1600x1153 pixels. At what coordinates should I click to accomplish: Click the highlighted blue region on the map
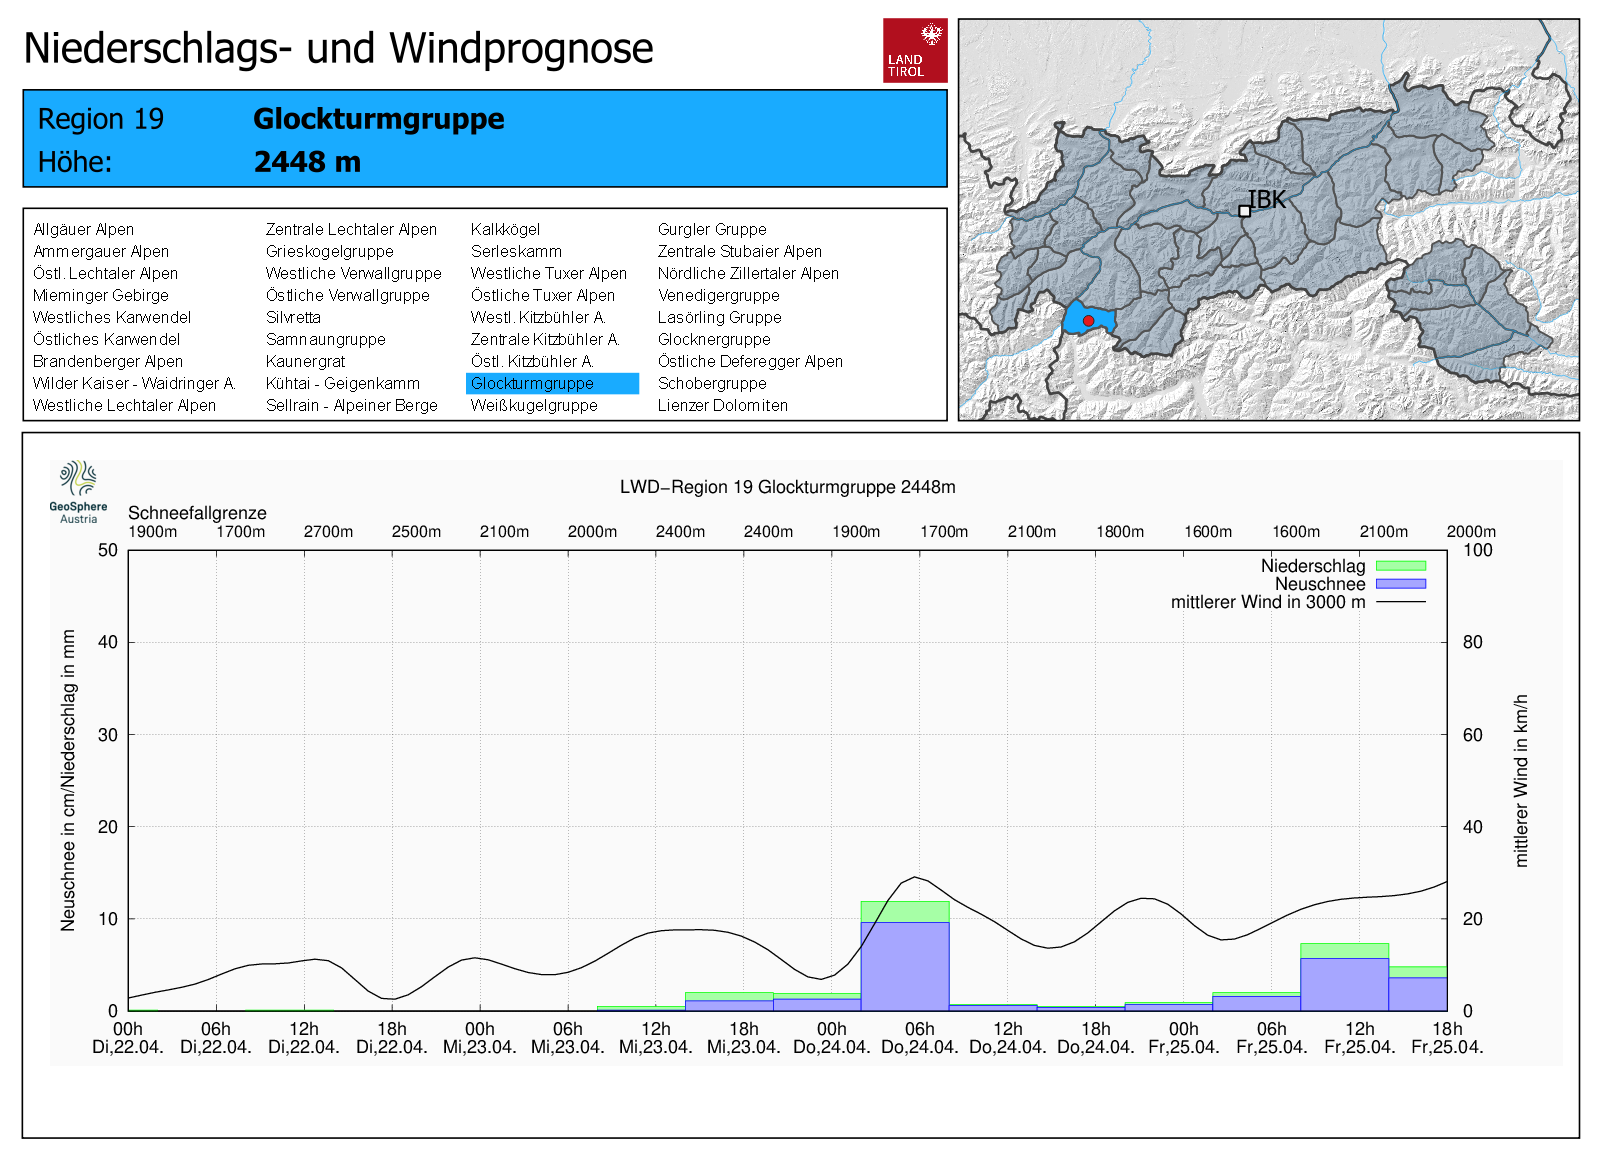(1100, 319)
